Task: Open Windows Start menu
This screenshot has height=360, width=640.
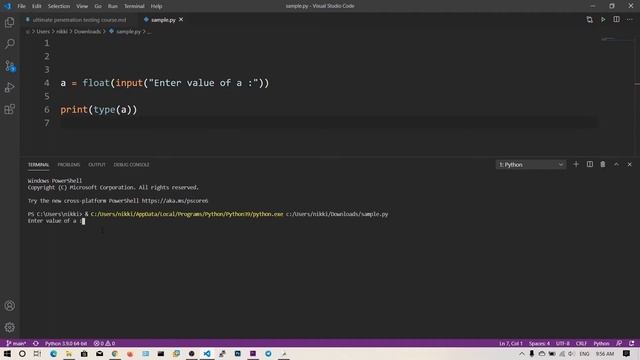Action: click(x=7, y=354)
